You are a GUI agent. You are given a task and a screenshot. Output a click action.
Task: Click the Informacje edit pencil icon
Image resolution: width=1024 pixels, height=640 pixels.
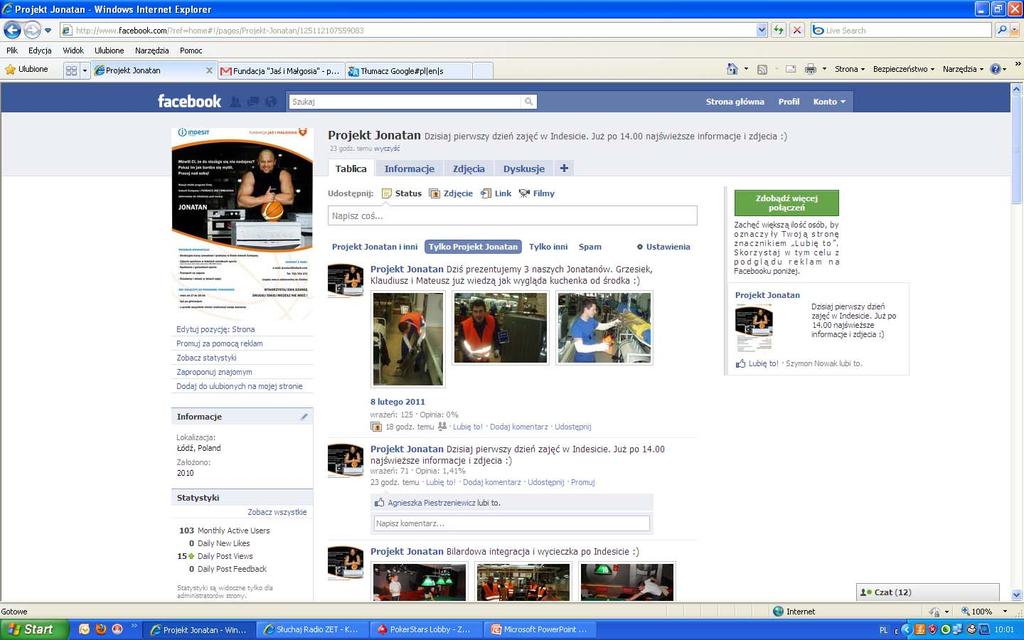click(304, 417)
